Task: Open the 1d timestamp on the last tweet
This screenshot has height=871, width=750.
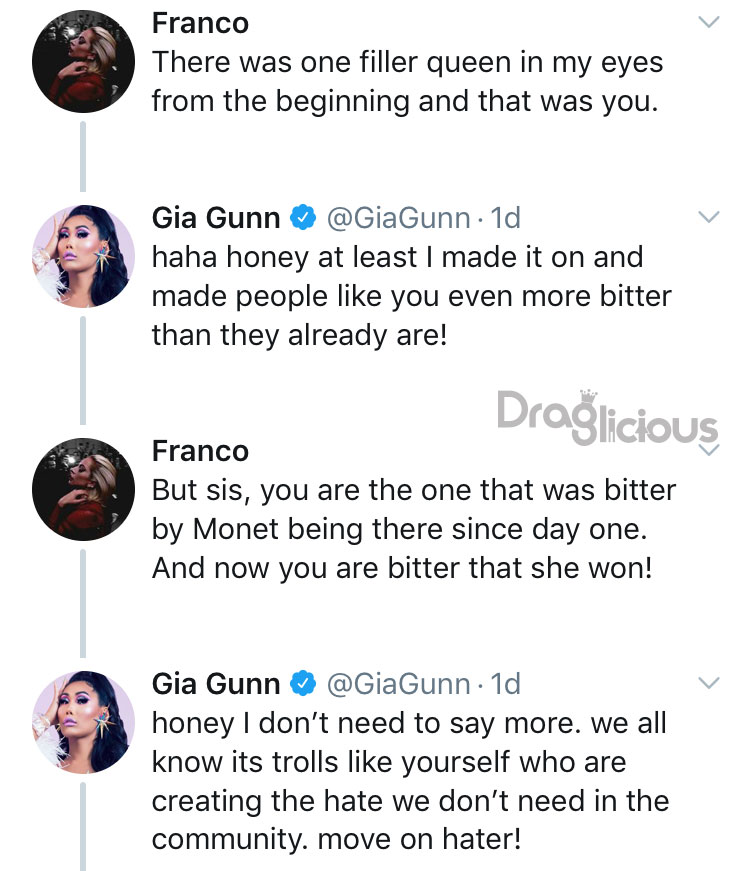Action: [505, 684]
